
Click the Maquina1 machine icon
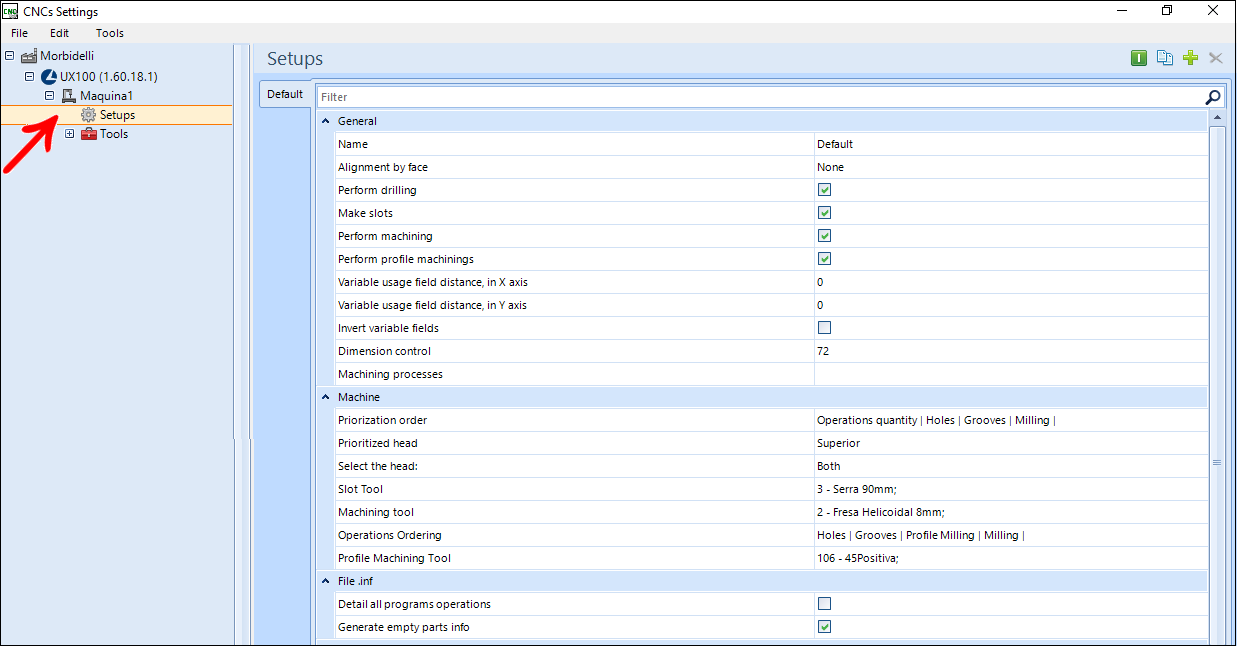(69, 96)
